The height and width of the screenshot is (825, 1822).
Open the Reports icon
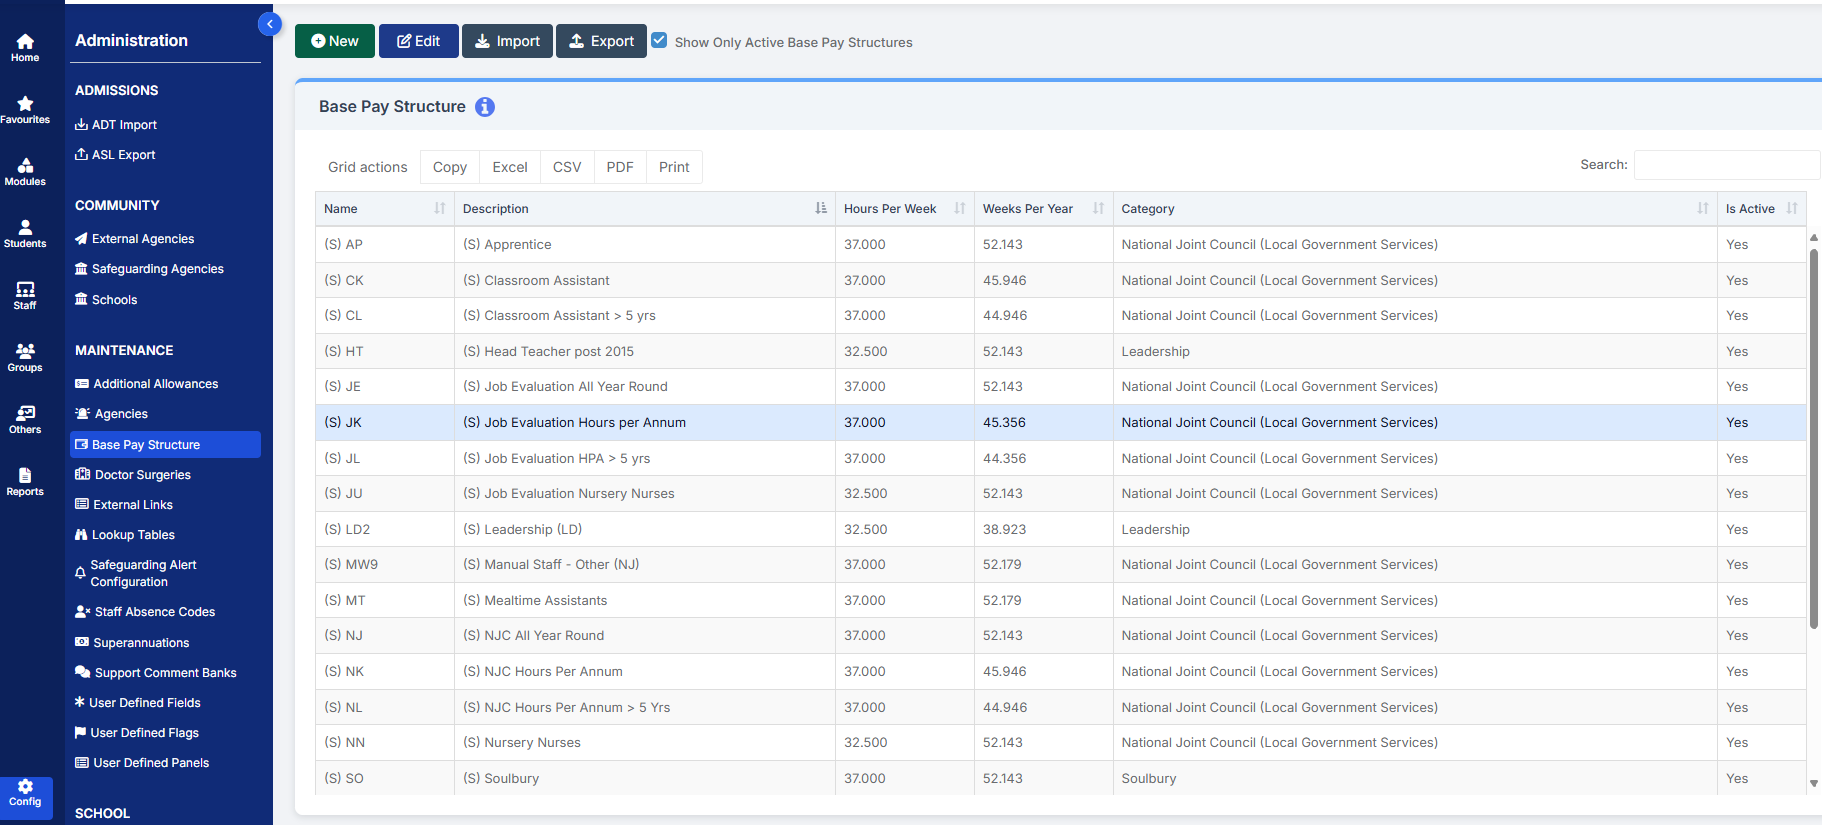[25, 481]
